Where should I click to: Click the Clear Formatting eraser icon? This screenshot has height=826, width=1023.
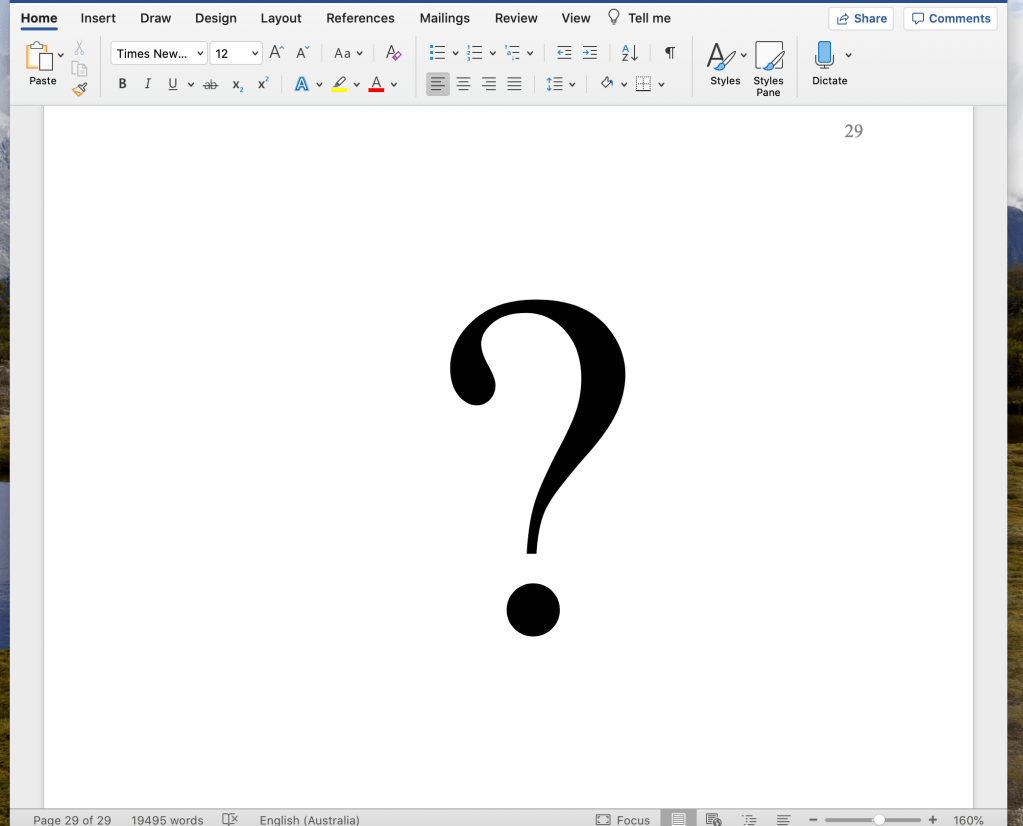(393, 53)
